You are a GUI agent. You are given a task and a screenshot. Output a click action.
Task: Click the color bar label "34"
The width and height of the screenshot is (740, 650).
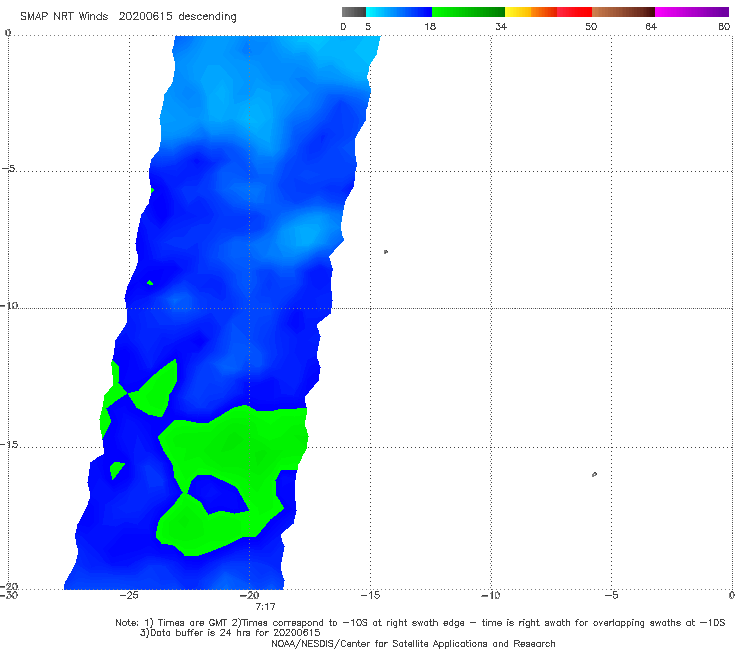click(501, 27)
